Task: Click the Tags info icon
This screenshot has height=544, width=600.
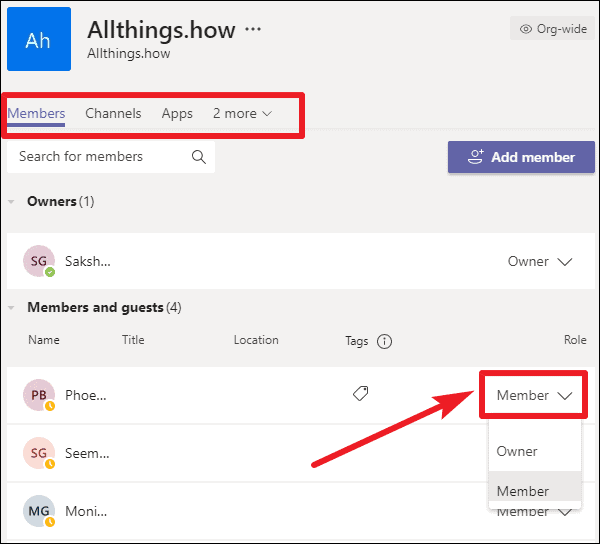Action: pyautogui.click(x=384, y=341)
